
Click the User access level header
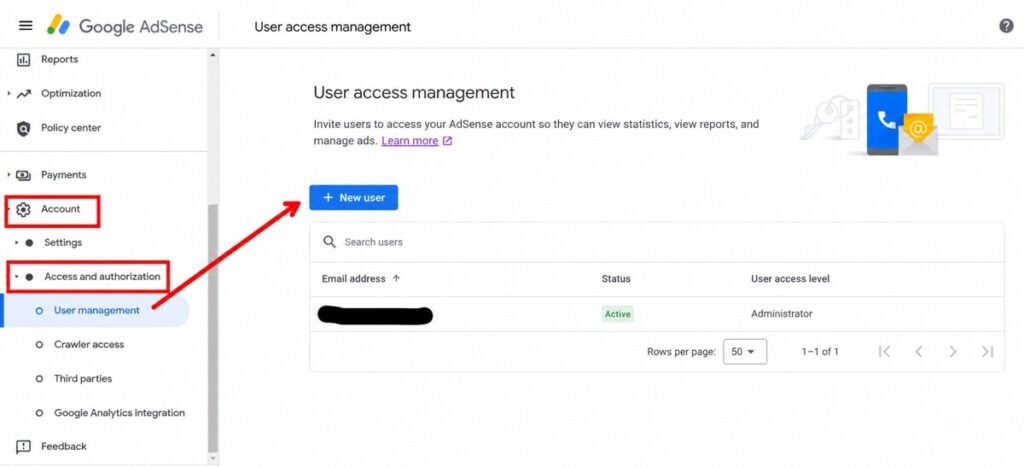(790, 279)
